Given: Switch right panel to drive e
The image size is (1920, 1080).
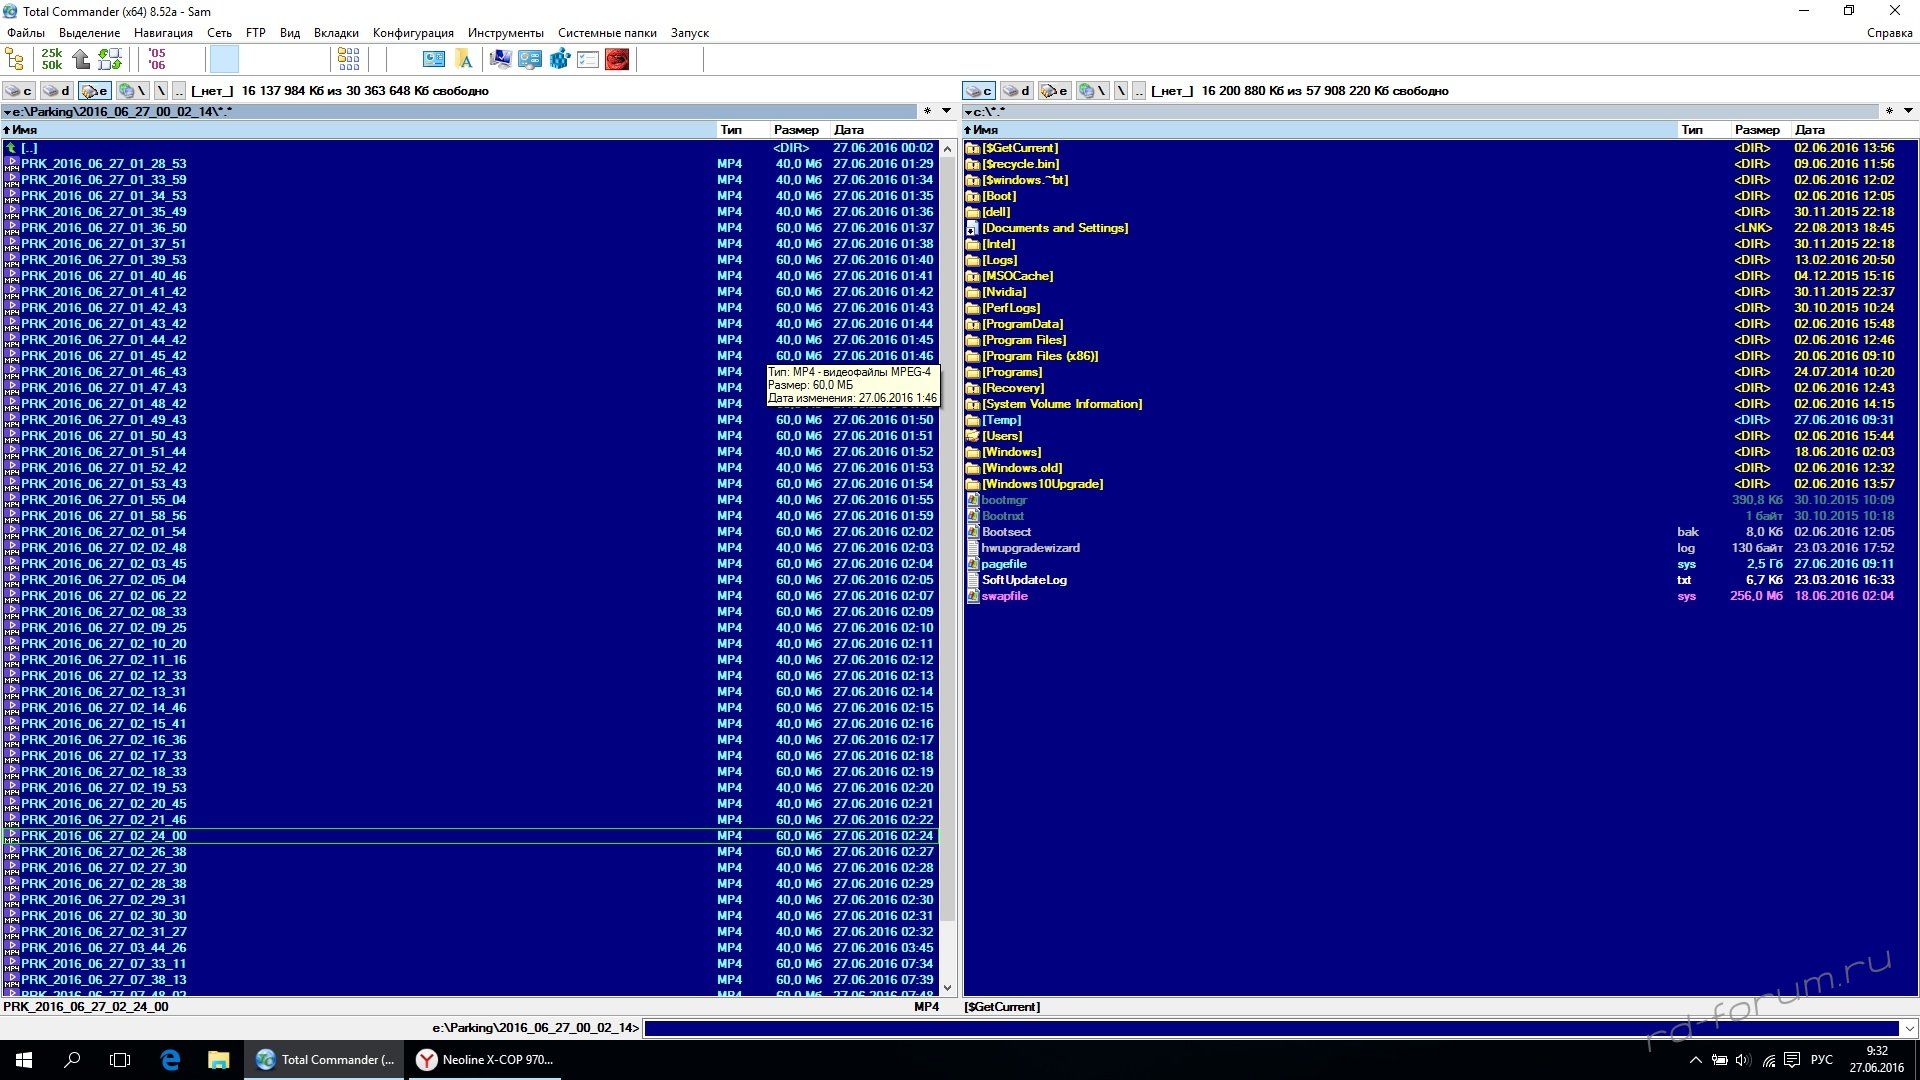Looking at the screenshot, I should coord(1054,91).
